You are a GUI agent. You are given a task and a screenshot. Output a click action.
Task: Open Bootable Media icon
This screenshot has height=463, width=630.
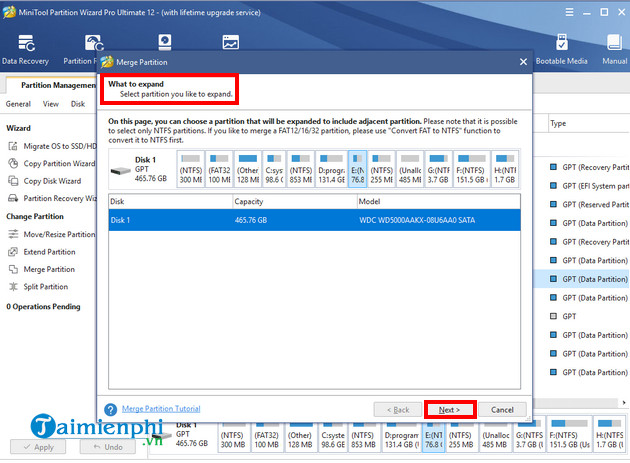(x=561, y=42)
